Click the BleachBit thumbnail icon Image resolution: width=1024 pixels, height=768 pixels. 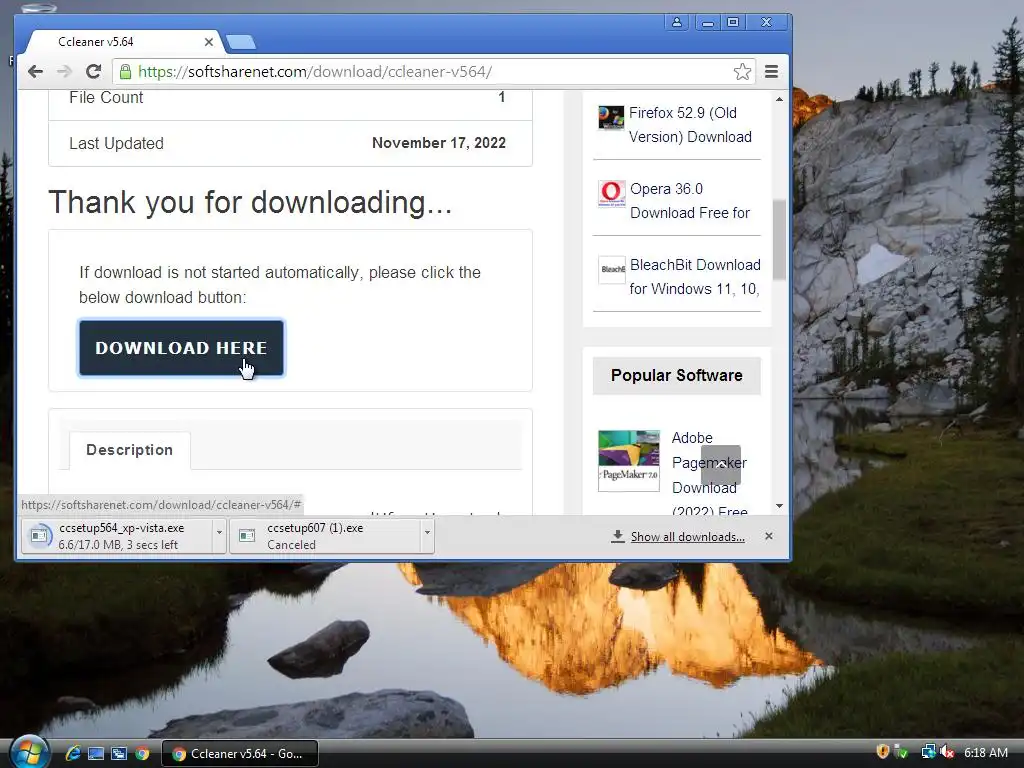(x=612, y=269)
